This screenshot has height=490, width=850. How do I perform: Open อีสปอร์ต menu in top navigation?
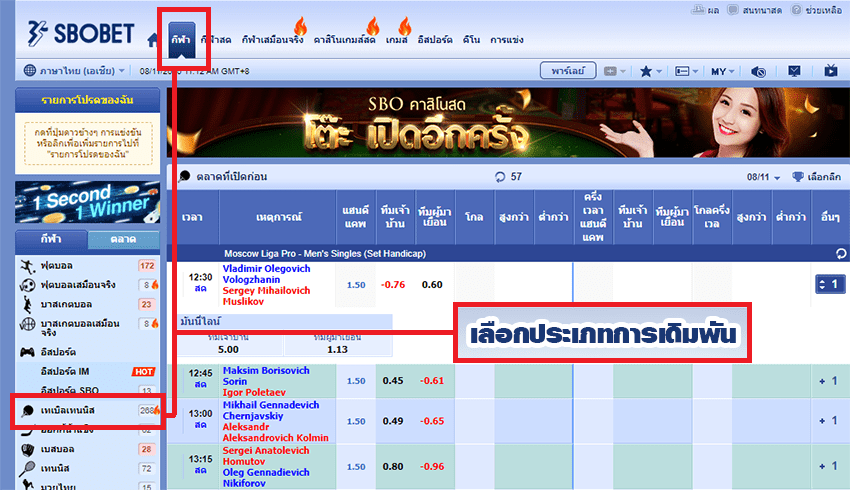tap(435, 40)
